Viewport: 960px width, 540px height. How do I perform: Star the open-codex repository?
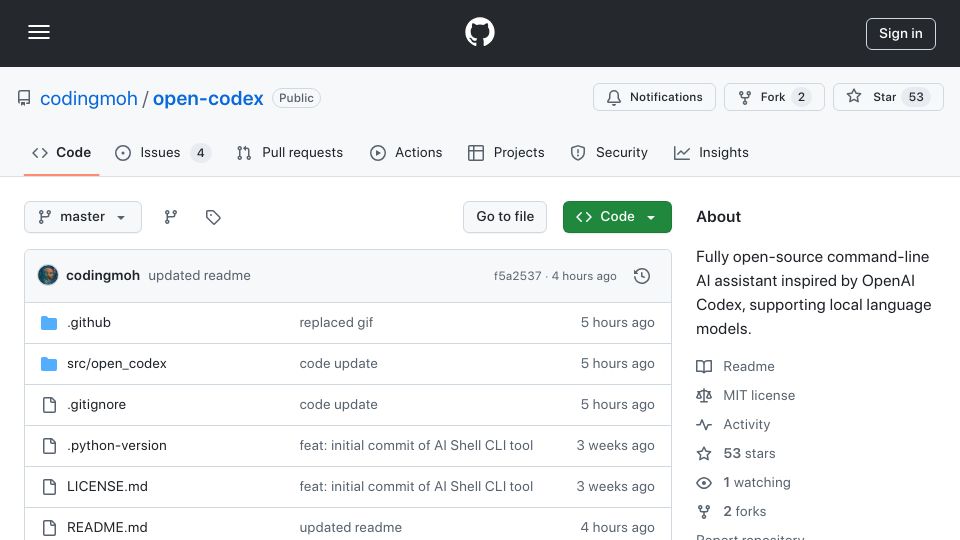click(888, 97)
